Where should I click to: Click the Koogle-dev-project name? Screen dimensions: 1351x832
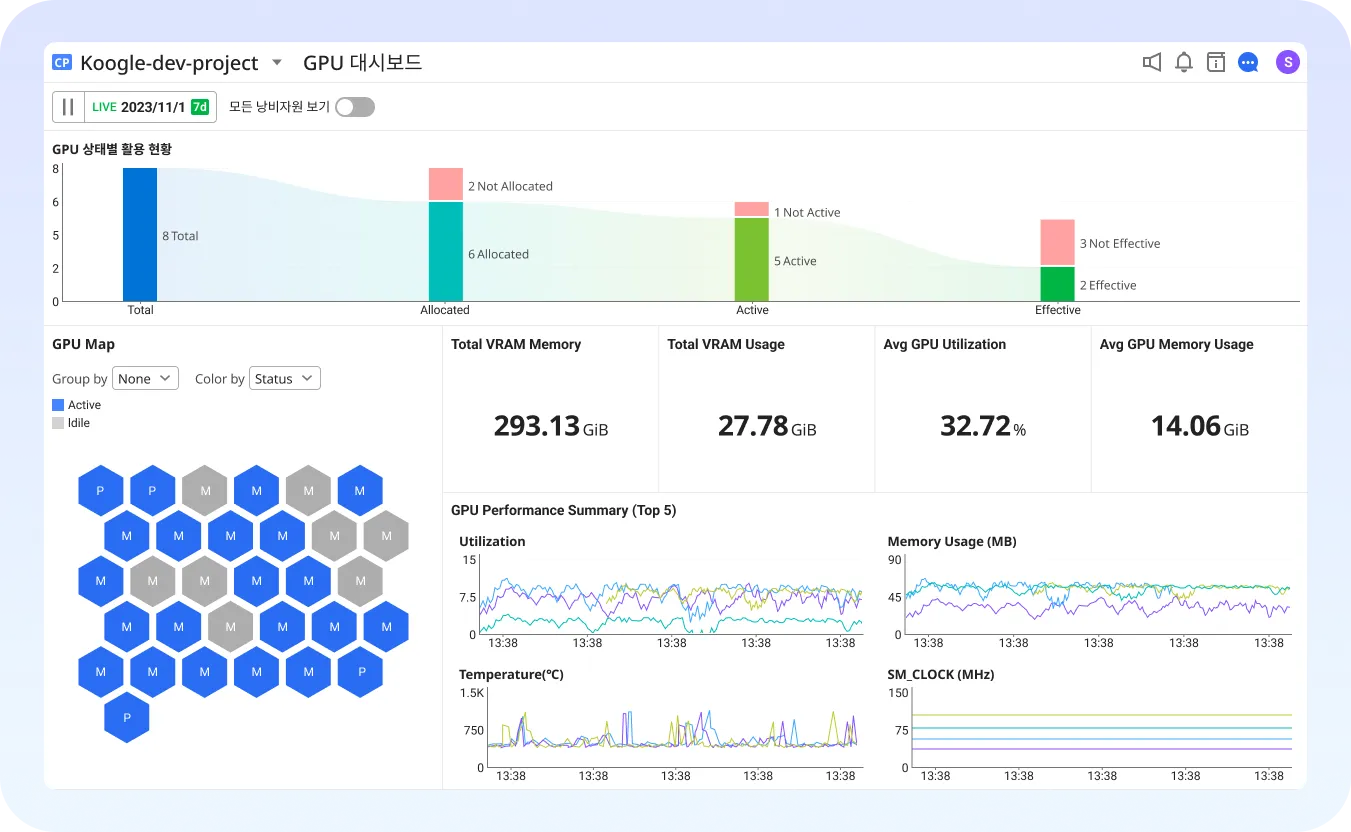169,63
